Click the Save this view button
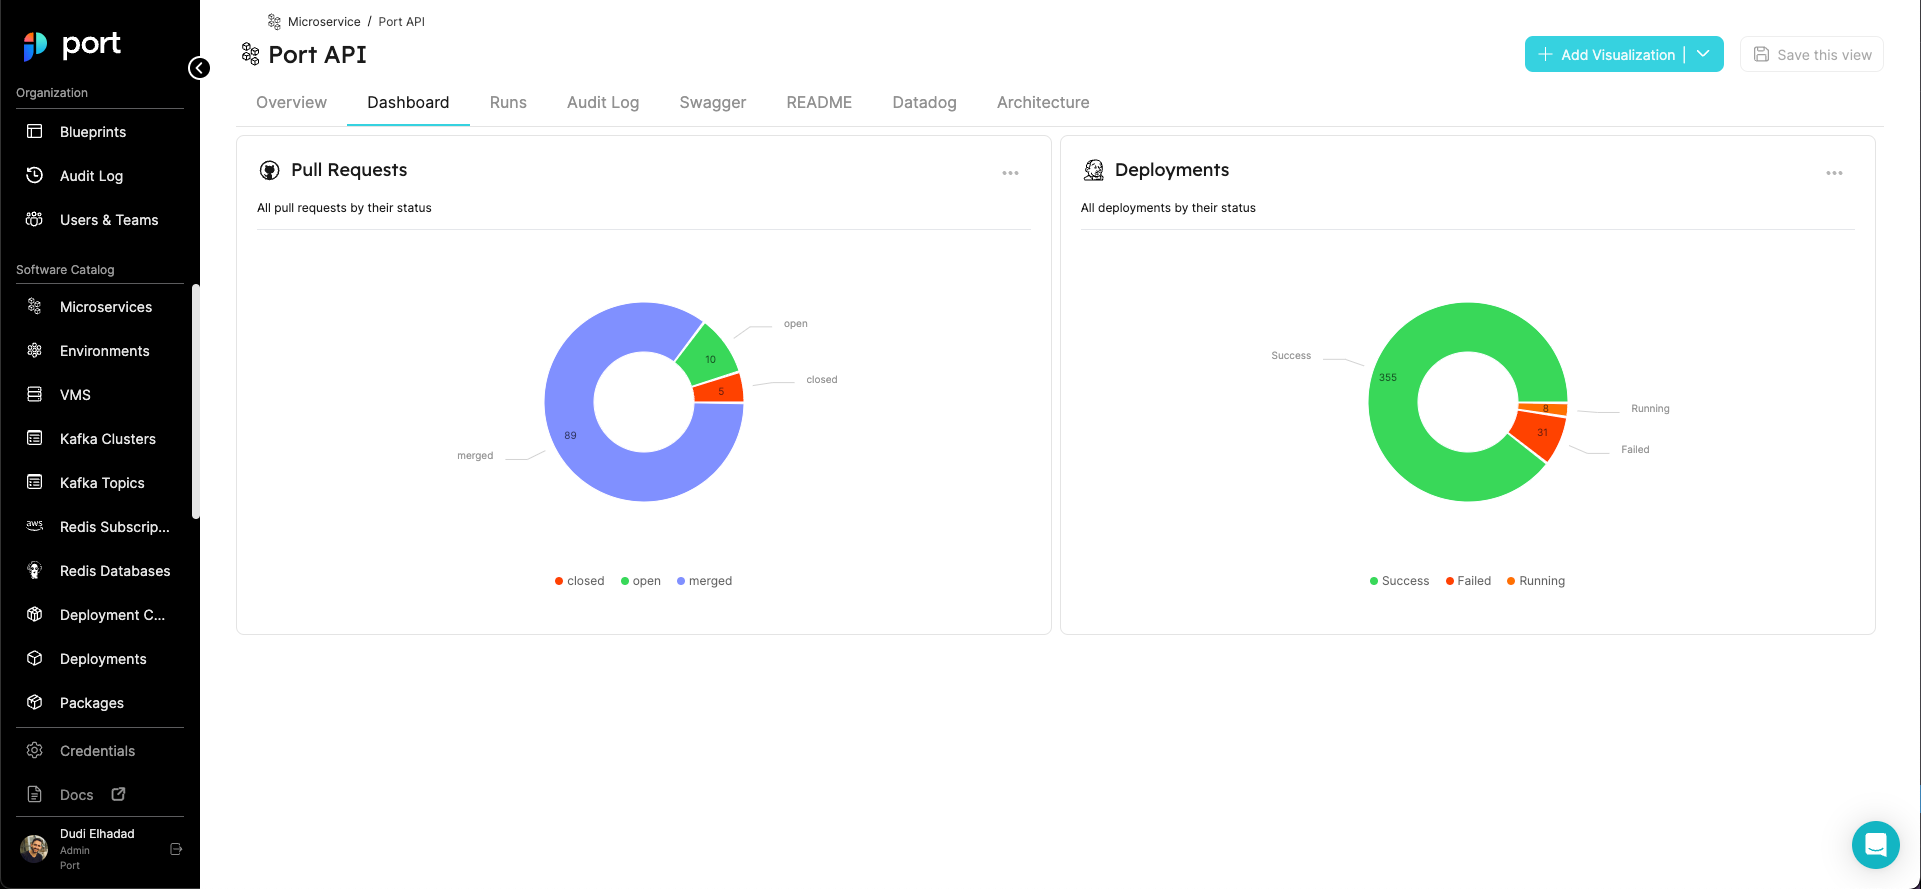Viewport: 1921px width, 889px height. click(x=1811, y=54)
